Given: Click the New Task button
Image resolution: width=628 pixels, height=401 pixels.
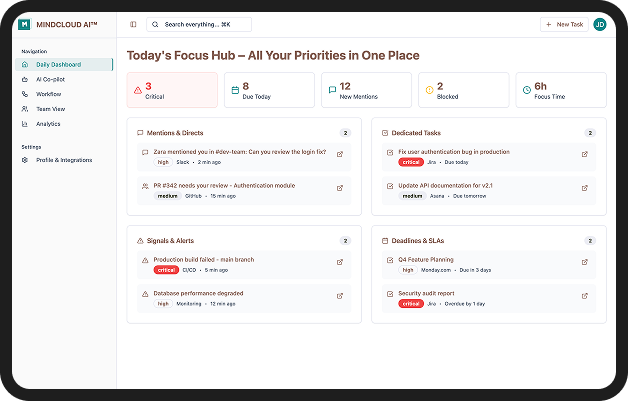Looking at the screenshot, I should tap(564, 24).
